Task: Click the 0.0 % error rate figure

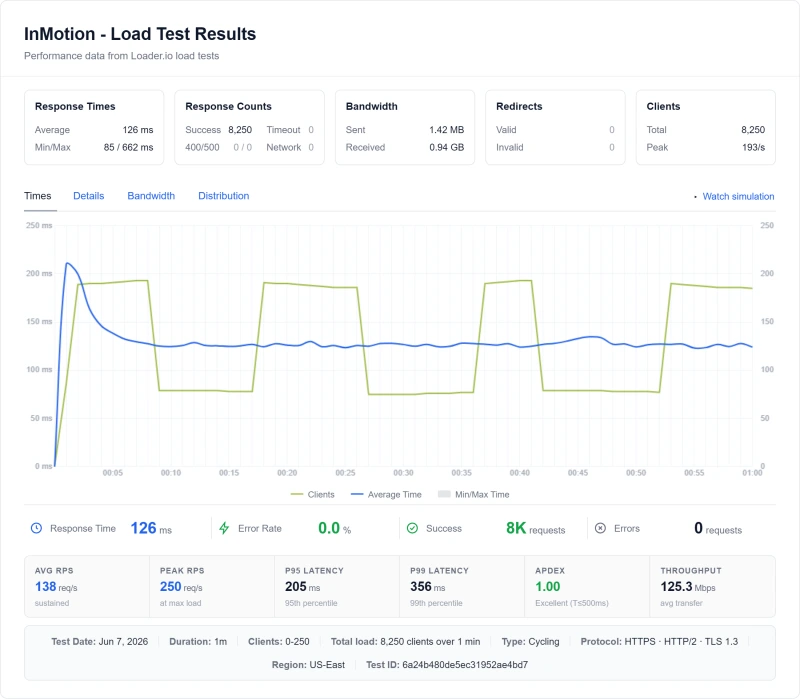Action: tap(335, 528)
